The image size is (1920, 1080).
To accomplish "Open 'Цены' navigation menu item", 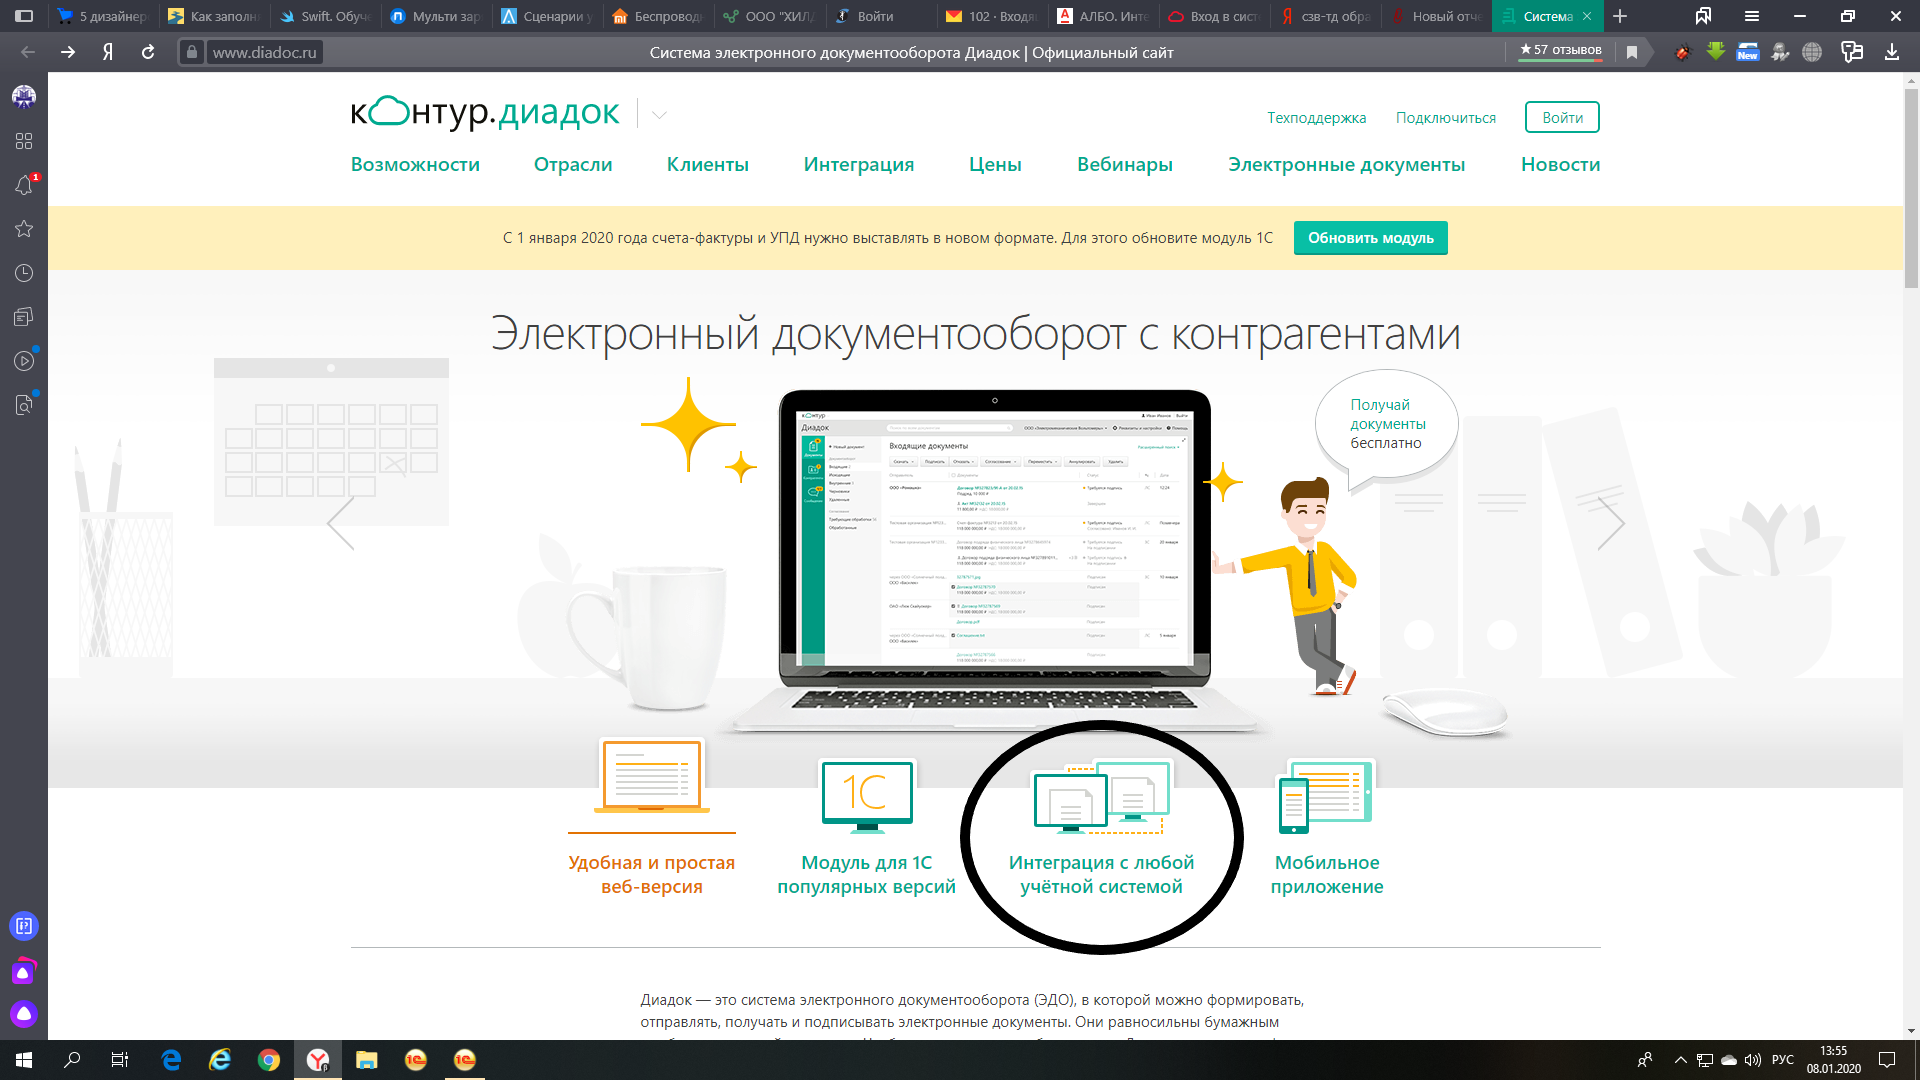I will tap(995, 165).
